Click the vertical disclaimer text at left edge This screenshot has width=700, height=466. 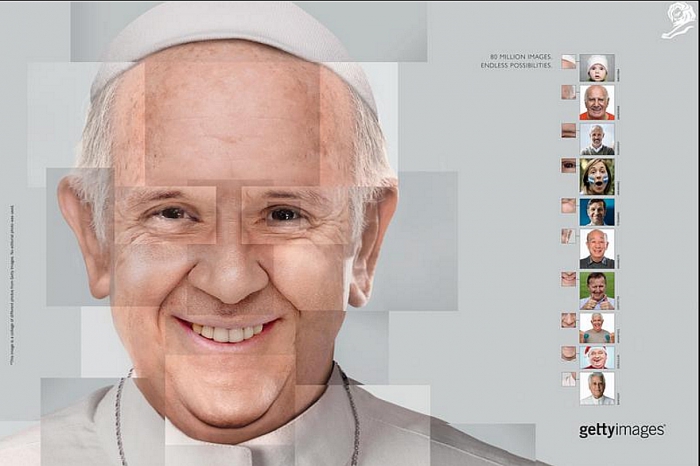12,285
